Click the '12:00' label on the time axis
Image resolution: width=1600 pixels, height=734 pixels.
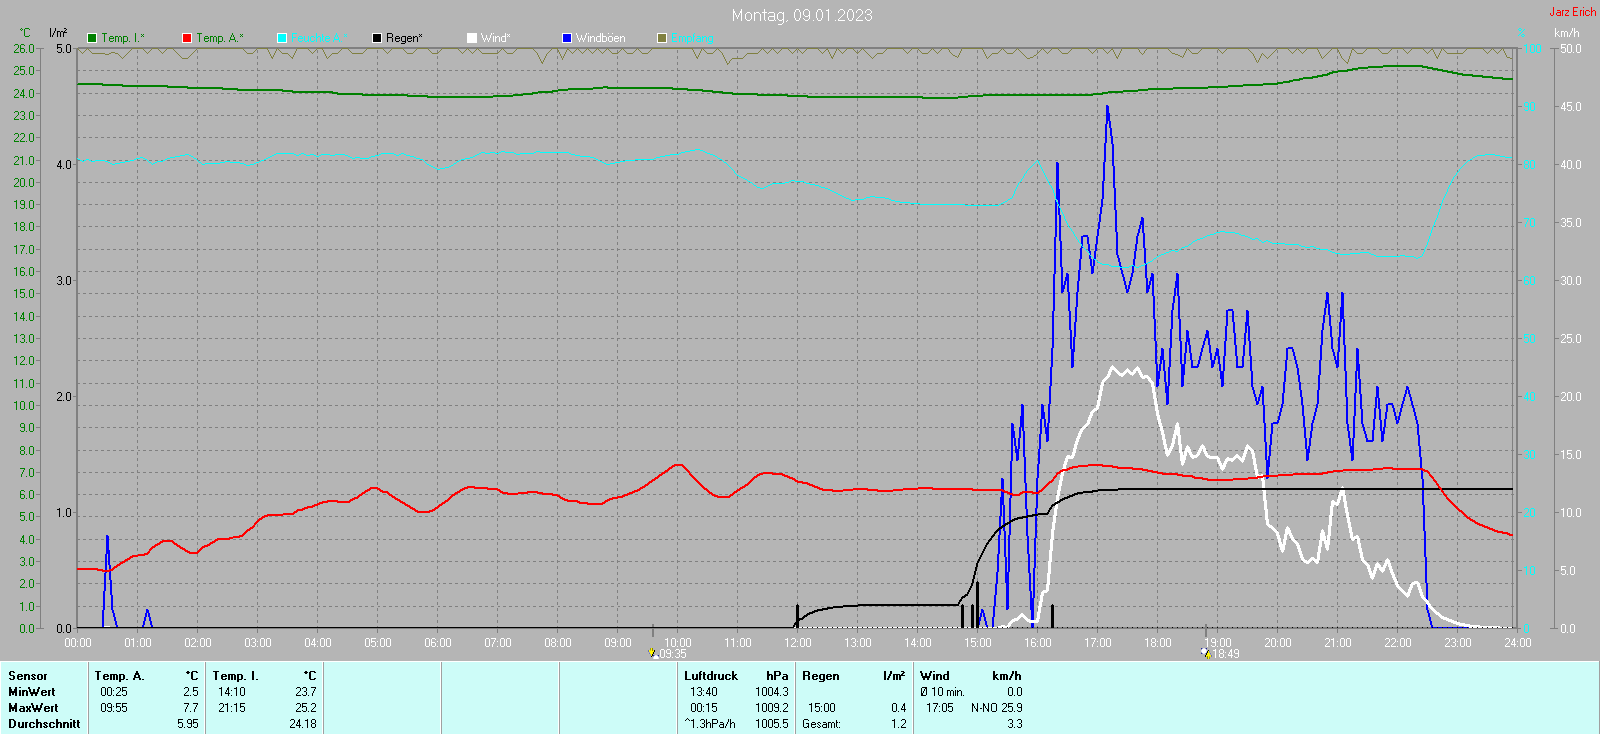tap(798, 643)
